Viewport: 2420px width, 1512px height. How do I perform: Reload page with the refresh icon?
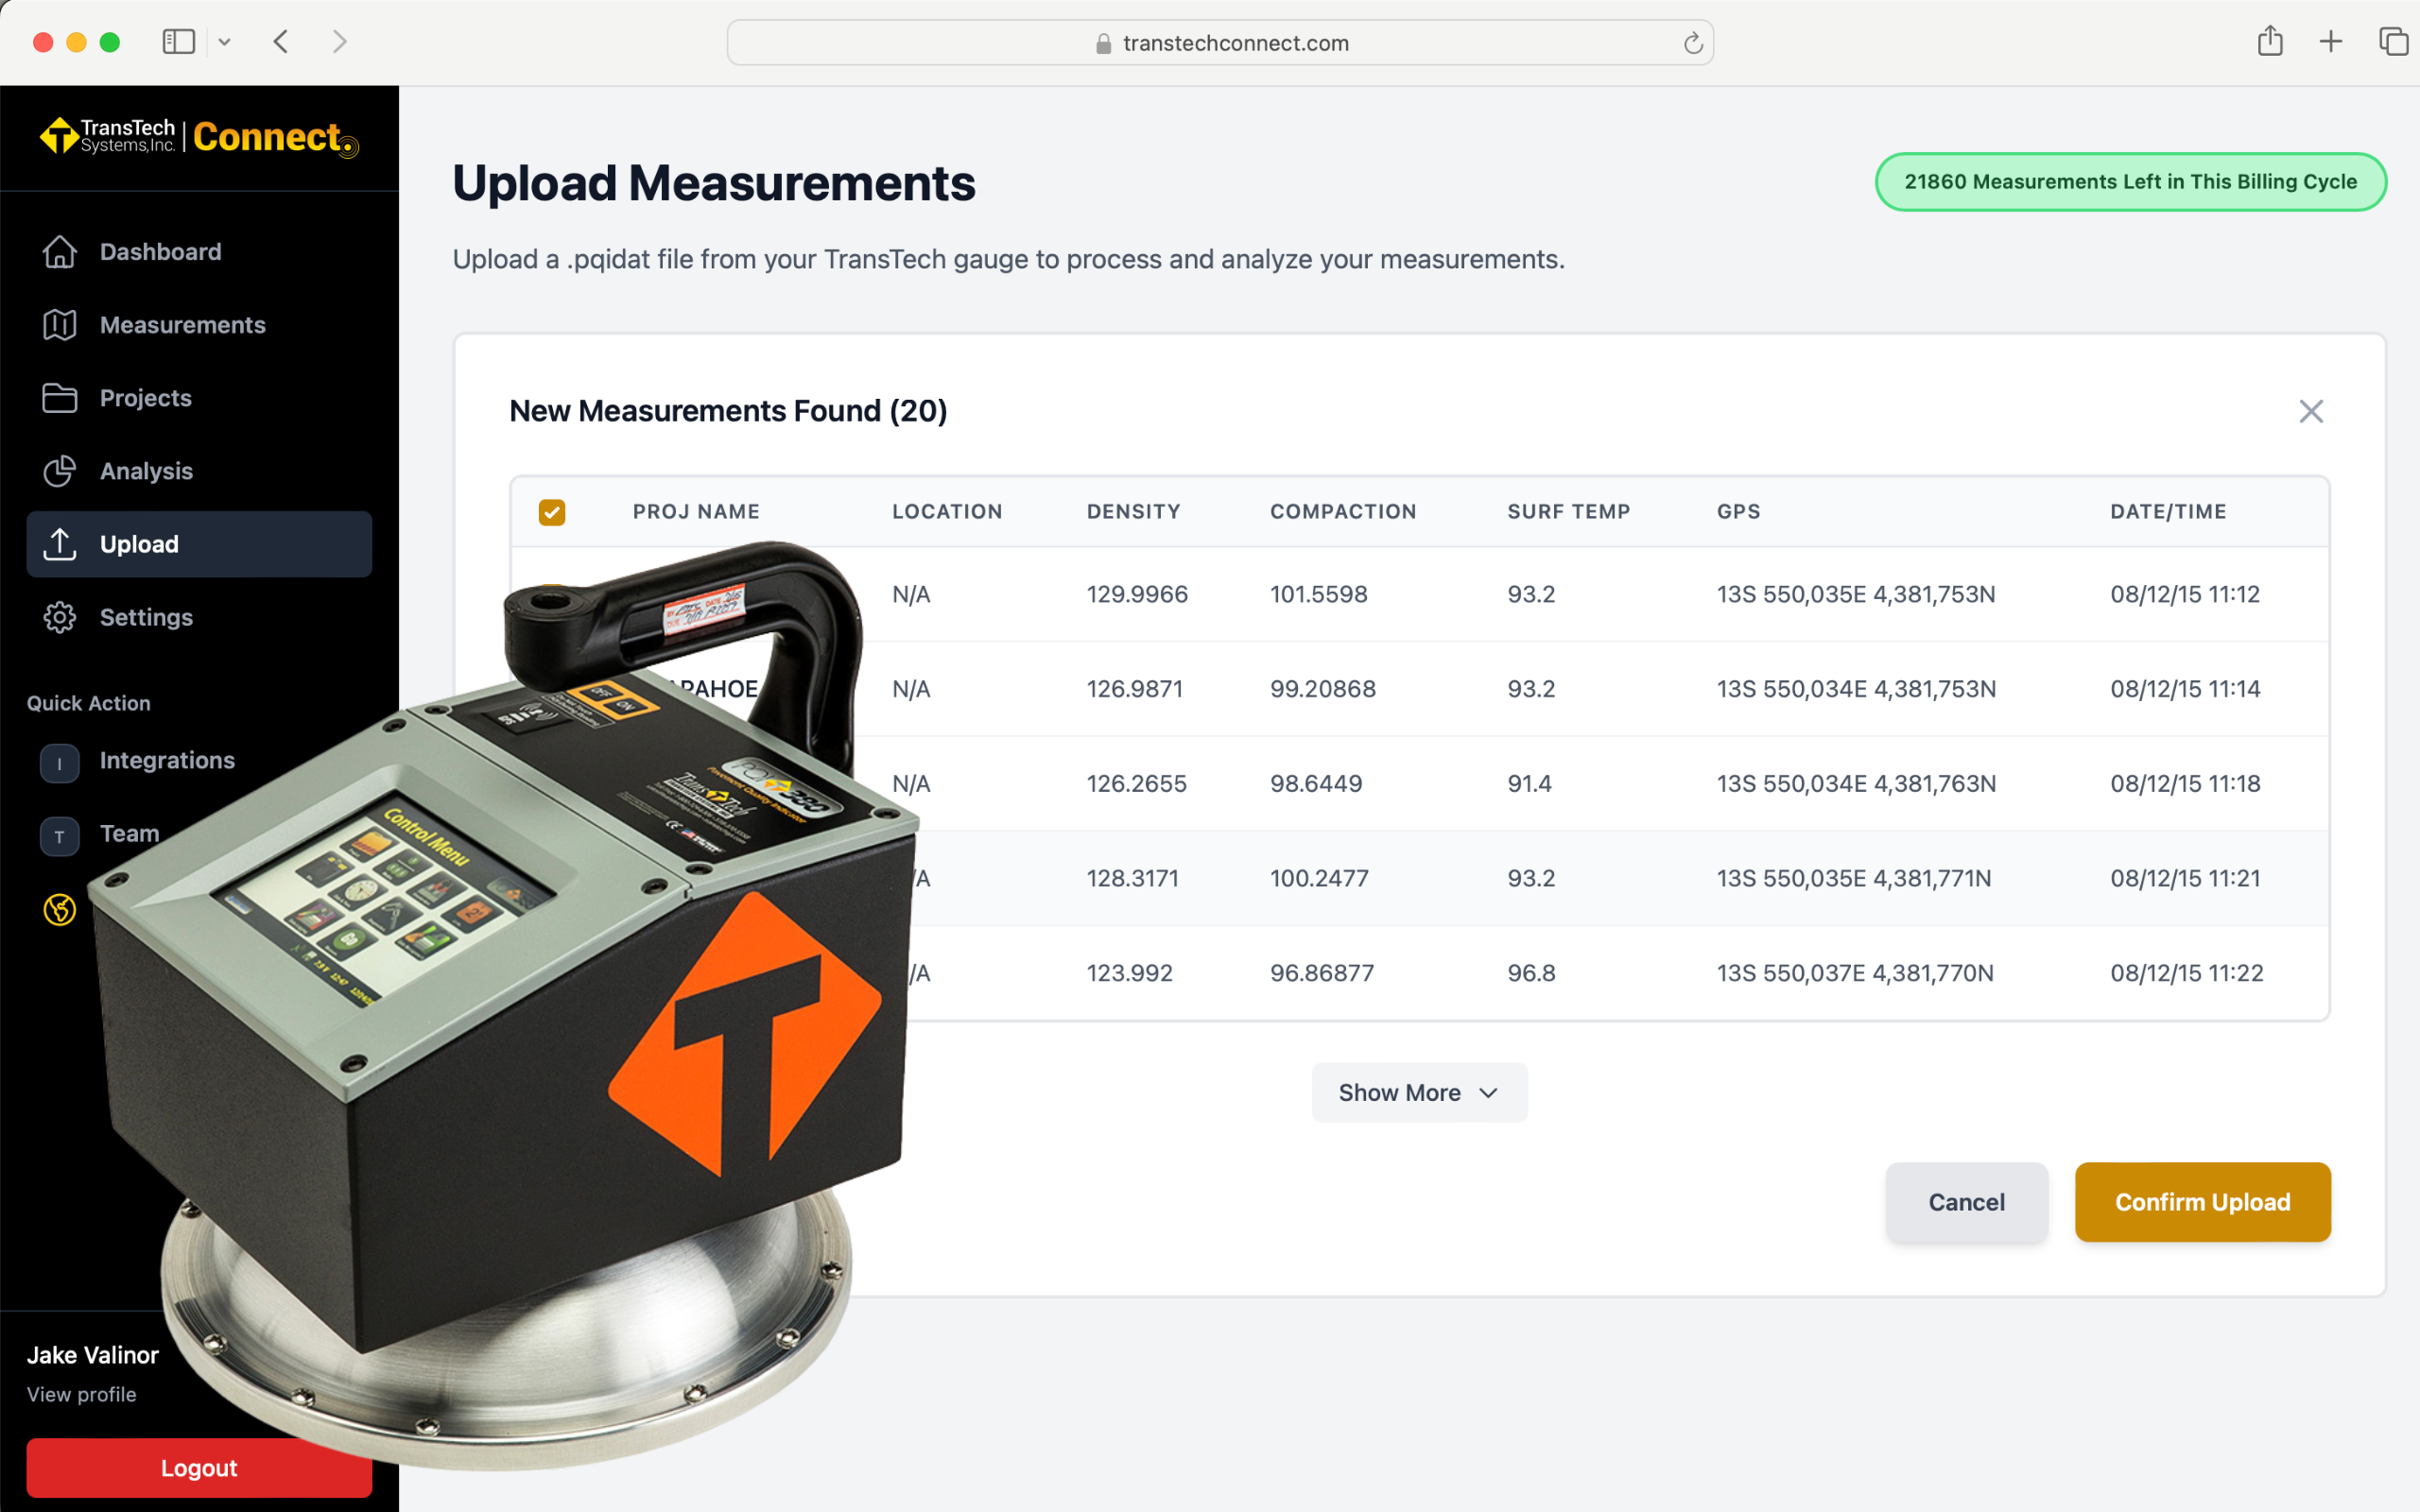coord(1692,43)
